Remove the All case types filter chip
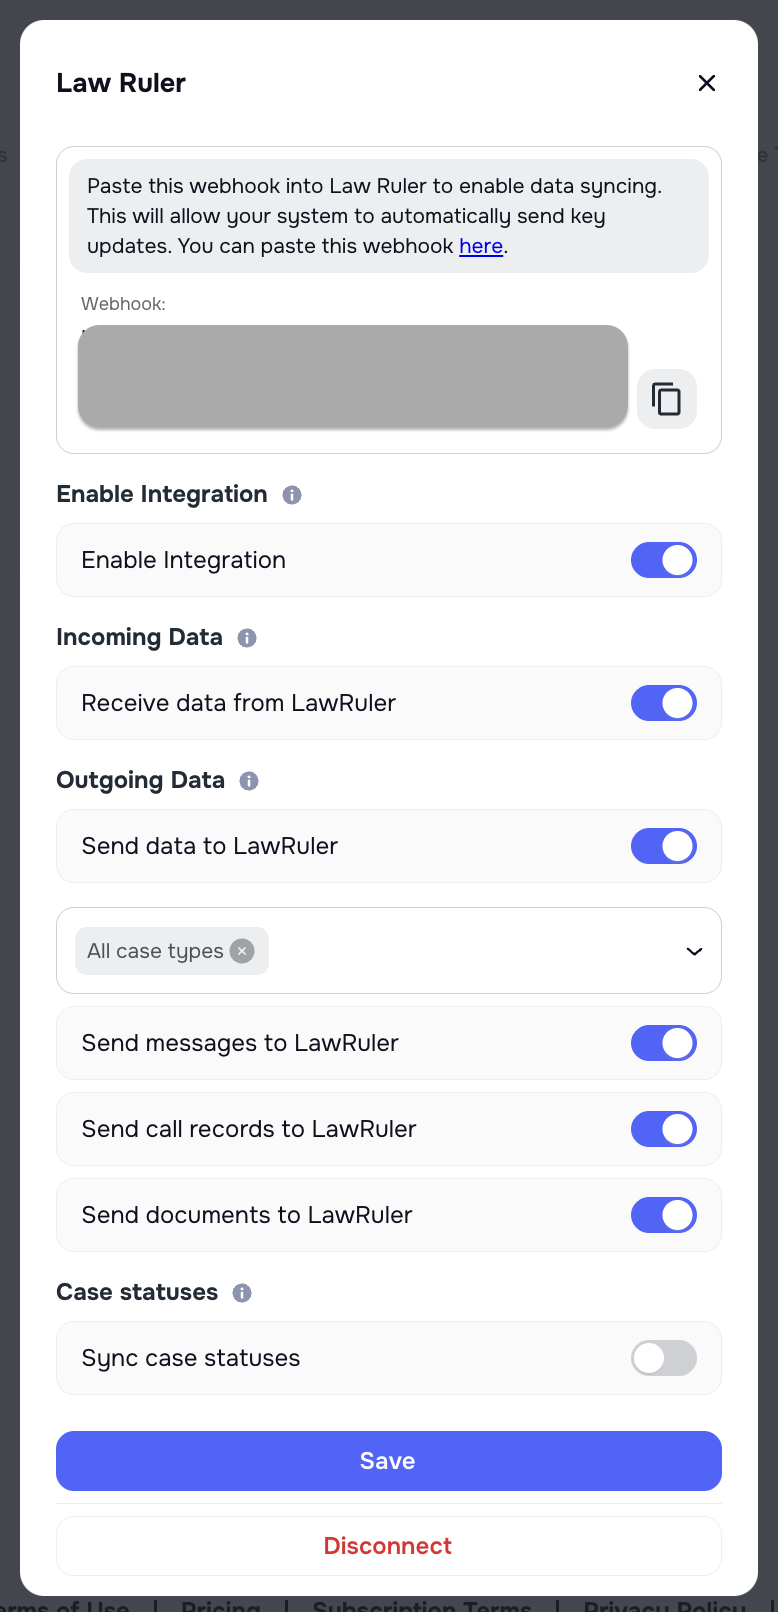The image size is (778, 1612). point(241,951)
